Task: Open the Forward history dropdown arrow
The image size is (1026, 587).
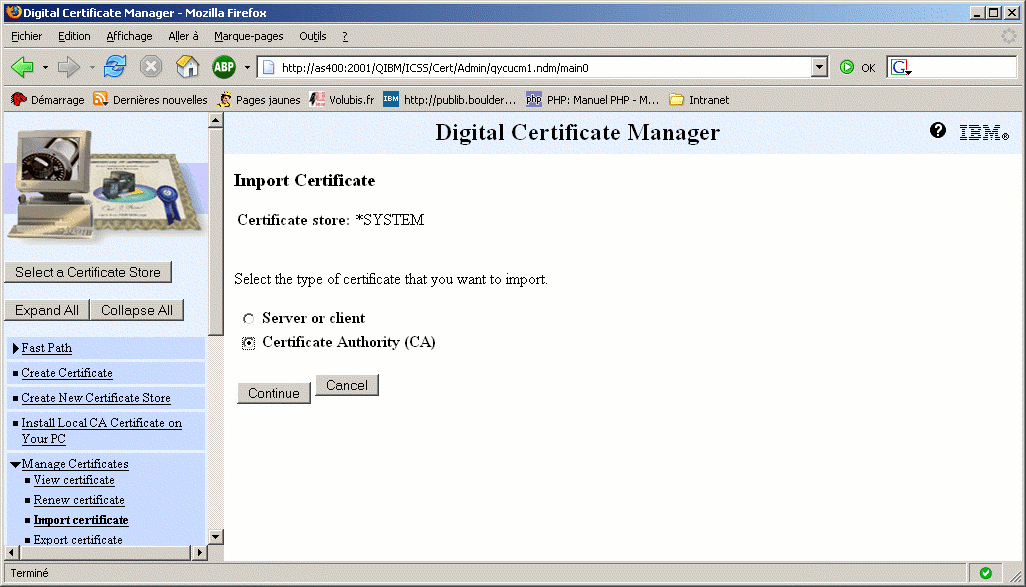Action: coord(92,67)
